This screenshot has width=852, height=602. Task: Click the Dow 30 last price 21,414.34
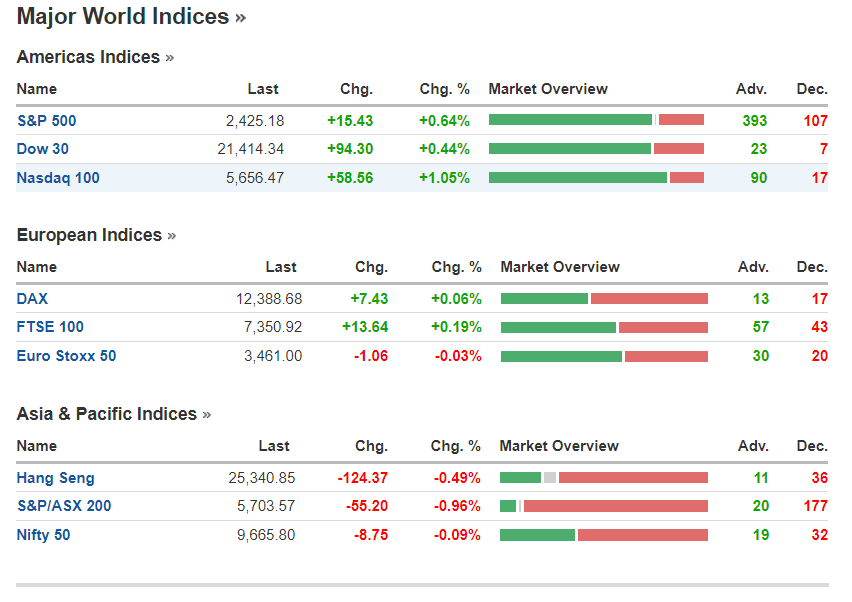(x=250, y=149)
